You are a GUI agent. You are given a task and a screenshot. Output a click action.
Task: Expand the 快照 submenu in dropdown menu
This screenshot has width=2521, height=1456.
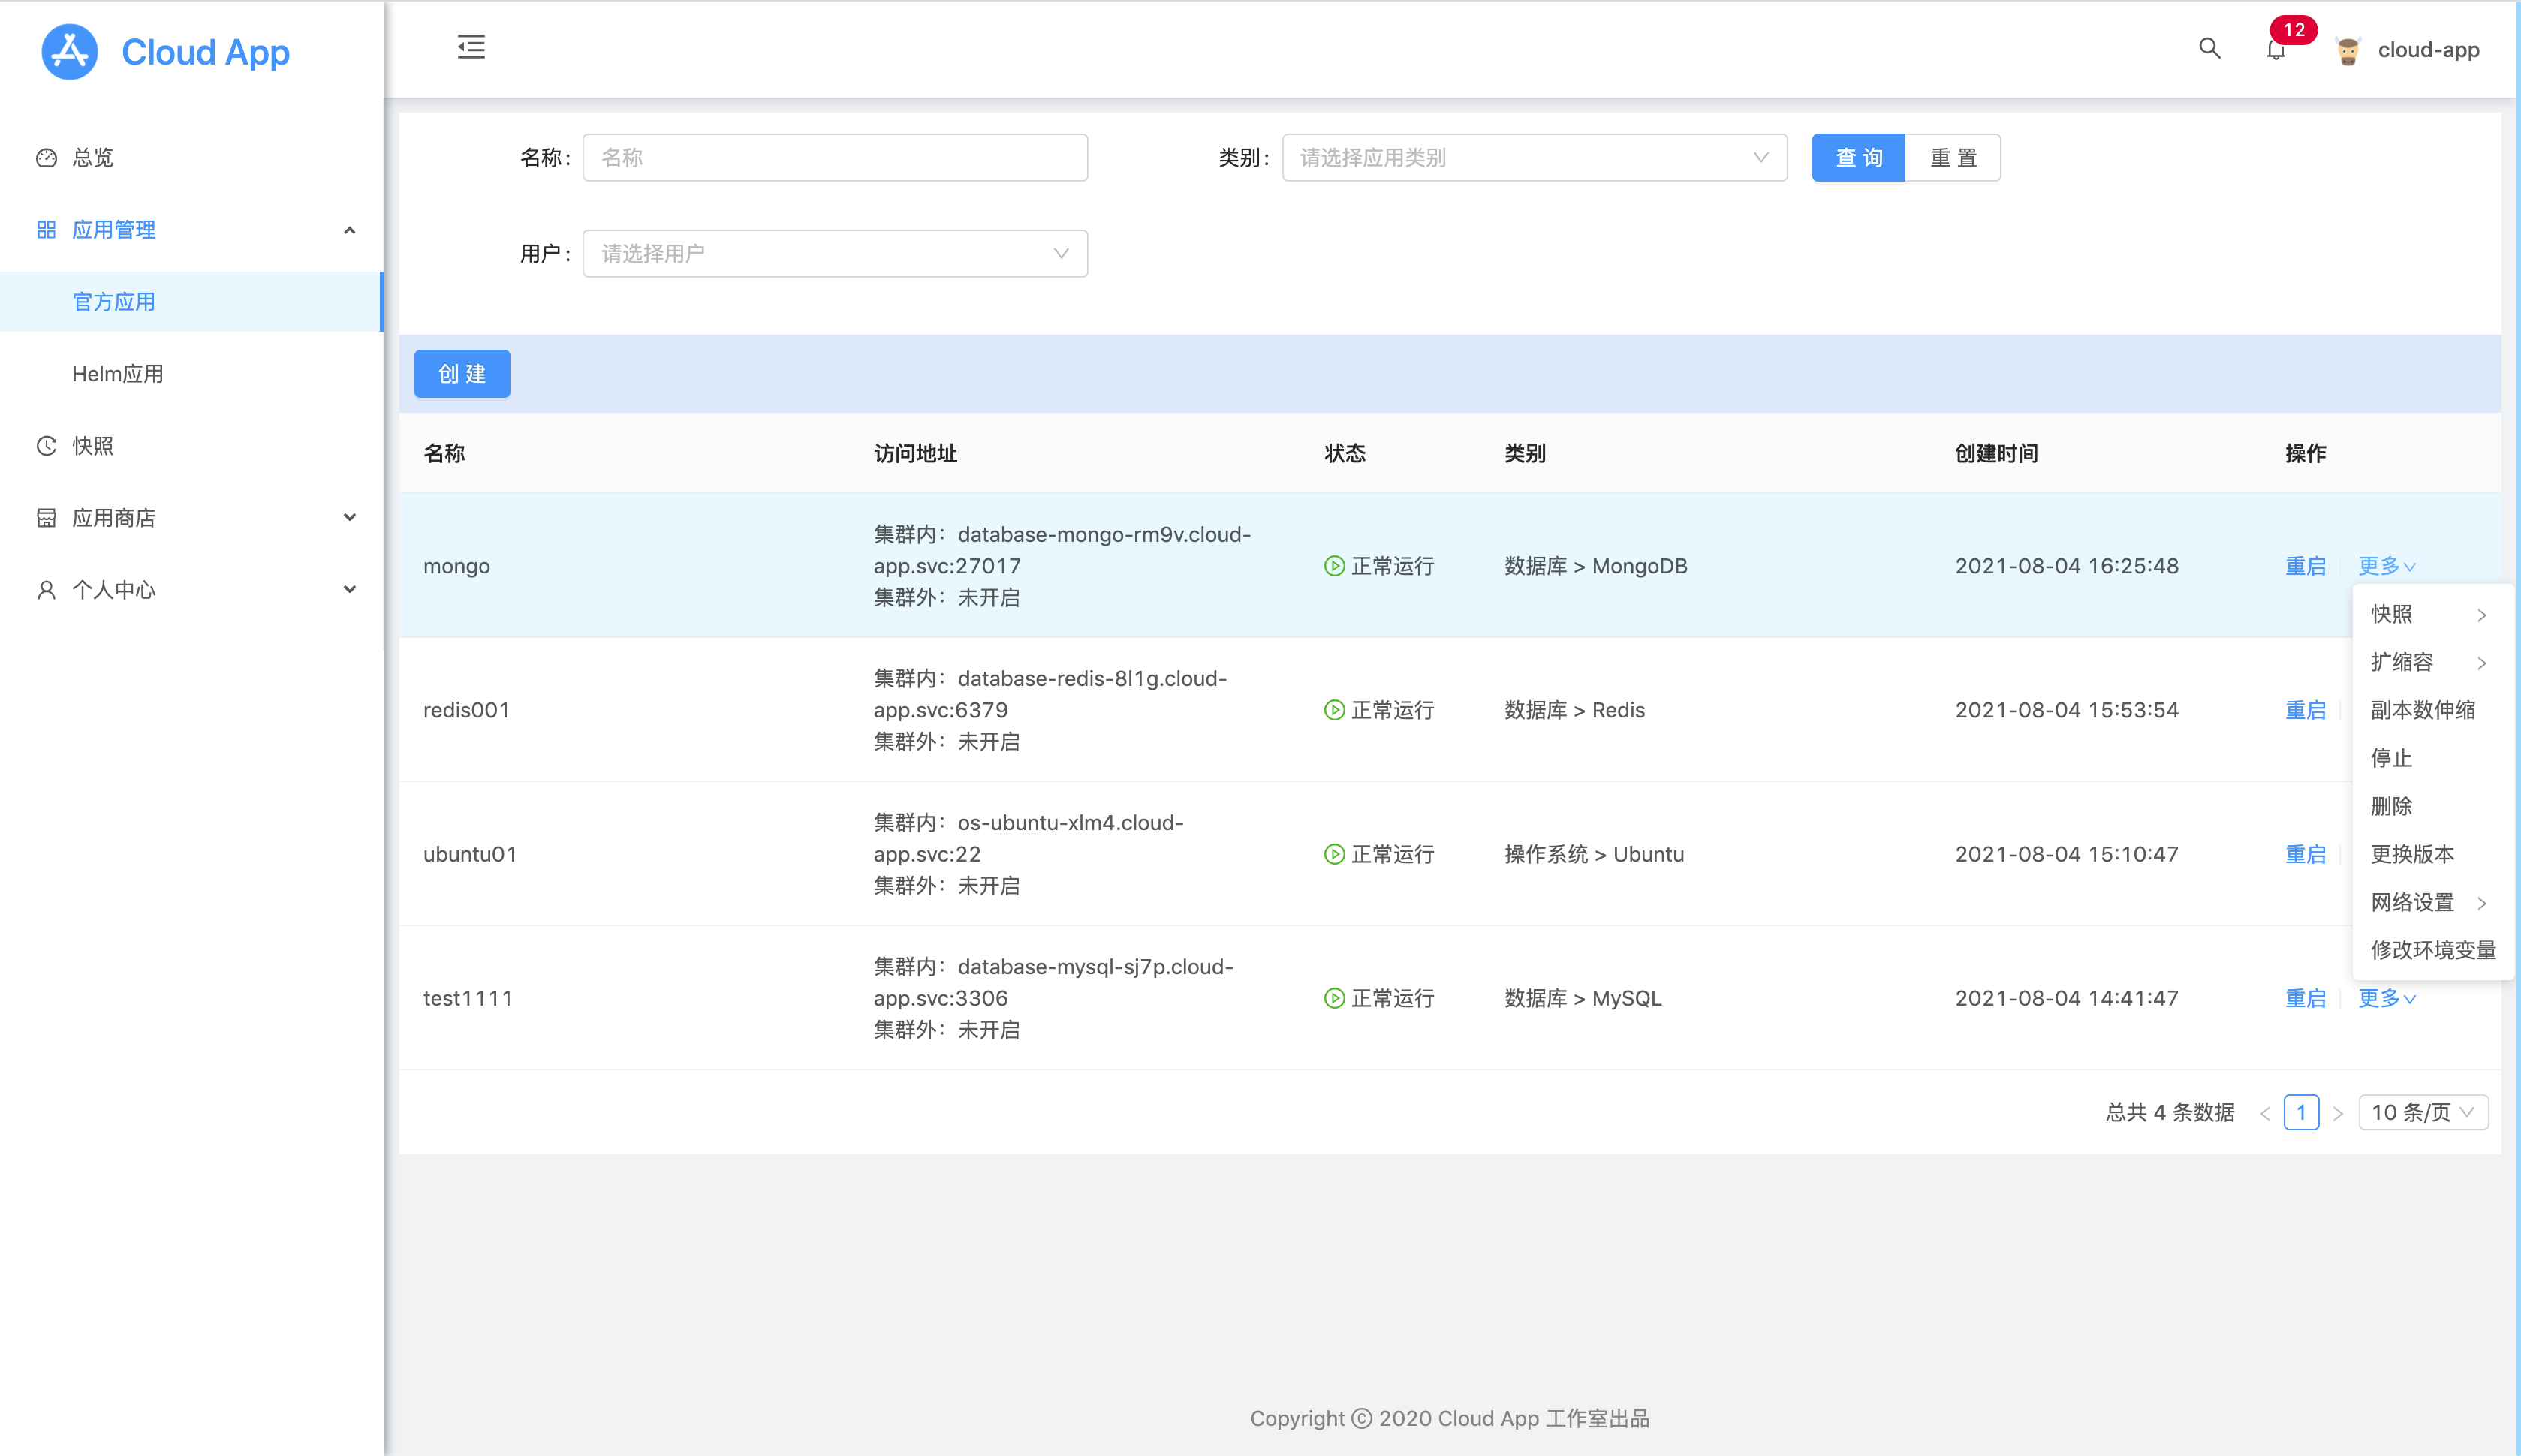point(2432,614)
